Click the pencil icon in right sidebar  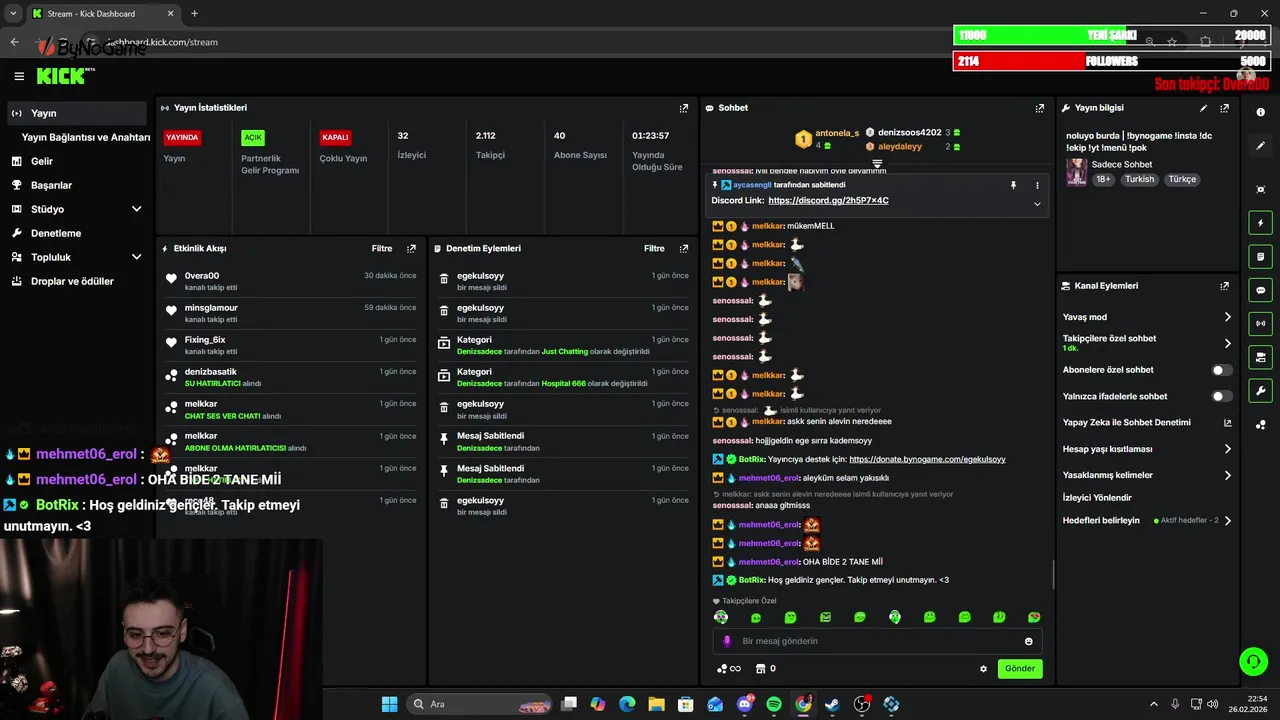tap(1261, 146)
